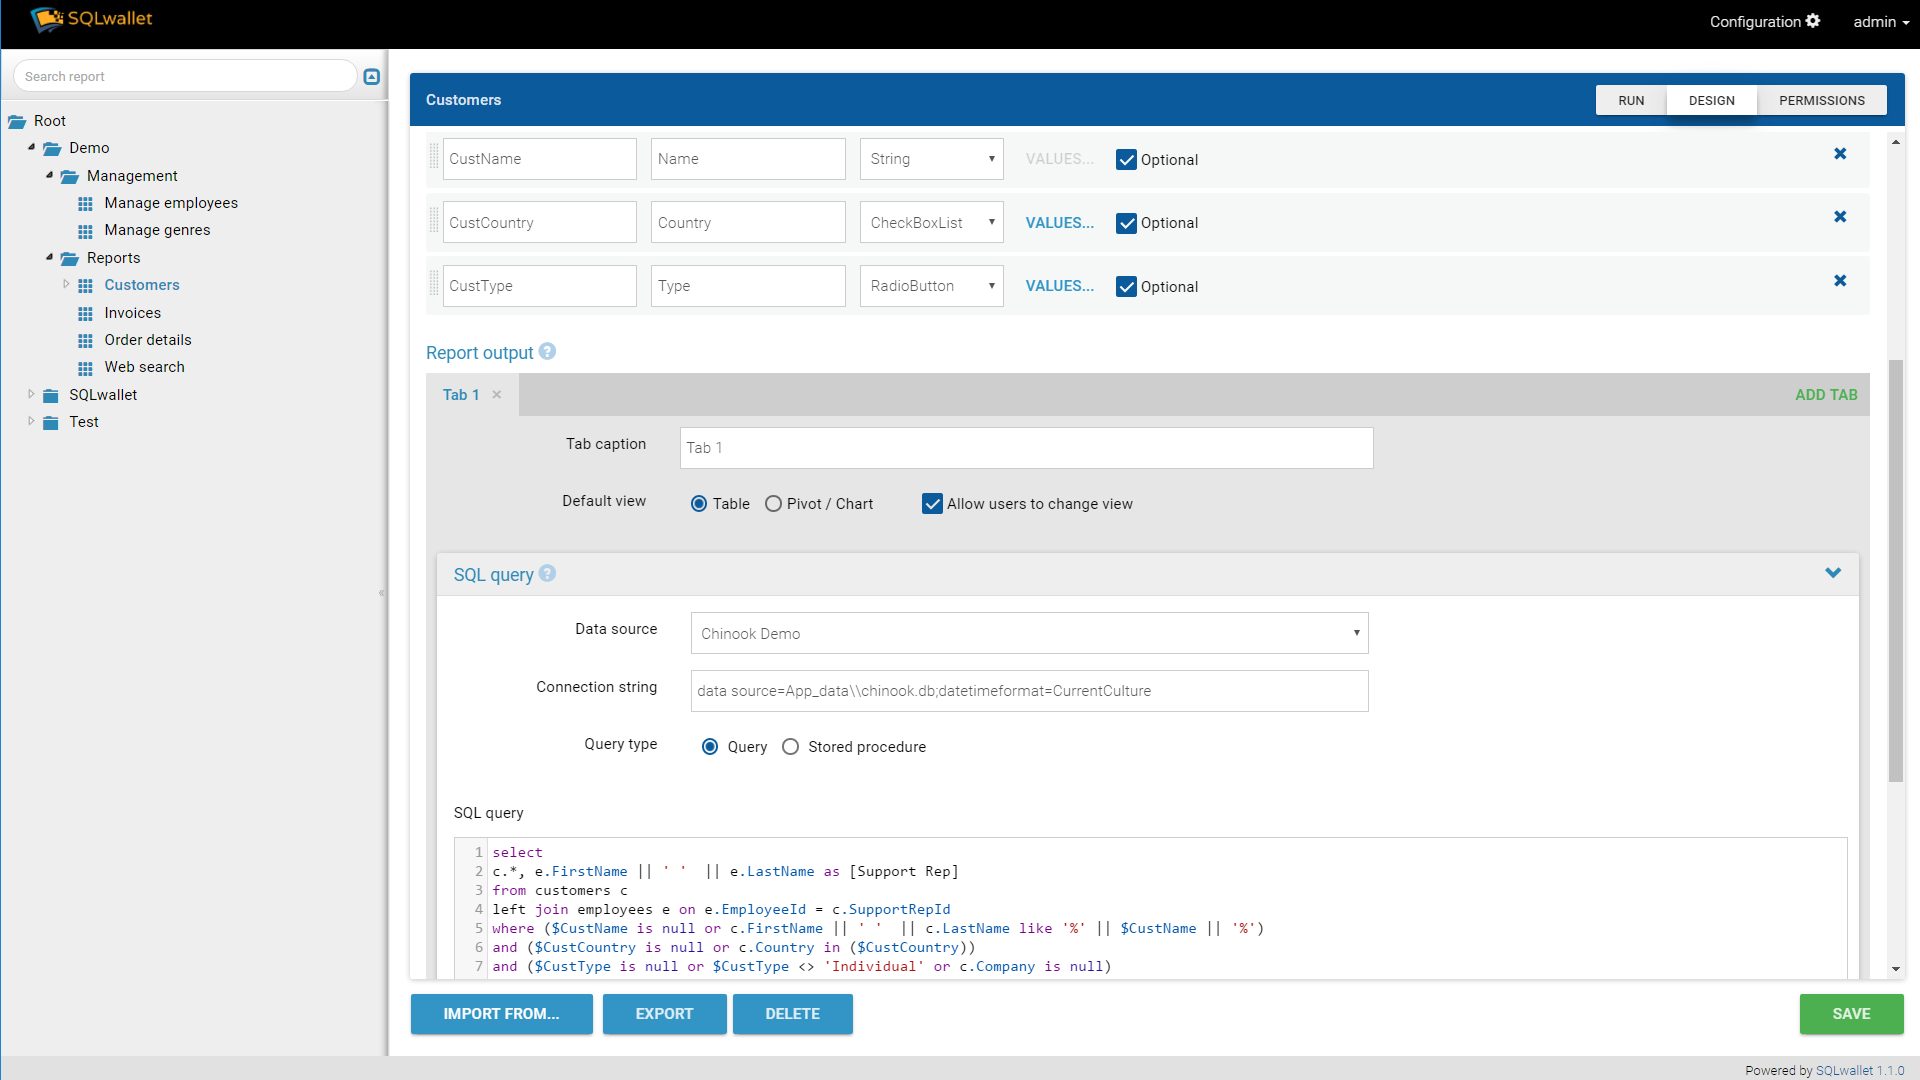Switch to the RUN tab

click(1631, 100)
